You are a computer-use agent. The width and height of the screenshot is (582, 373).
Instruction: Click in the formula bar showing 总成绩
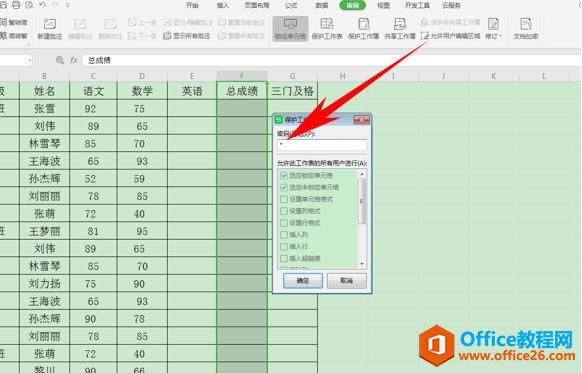pyautogui.click(x=332, y=60)
